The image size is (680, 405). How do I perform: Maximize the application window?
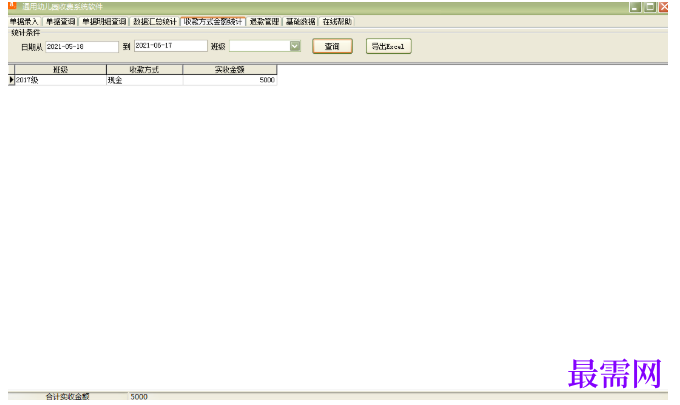(x=650, y=7)
